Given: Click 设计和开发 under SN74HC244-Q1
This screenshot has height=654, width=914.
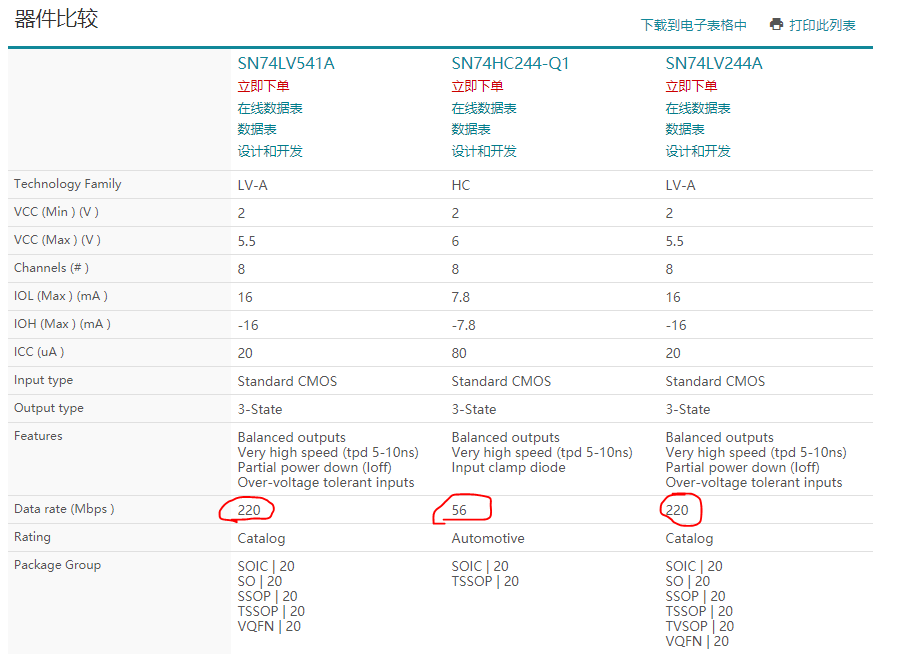Looking at the screenshot, I should pyautogui.click(x=484, y=152).
